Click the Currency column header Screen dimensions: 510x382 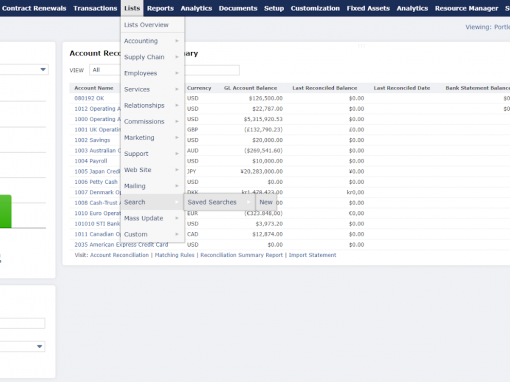click(x=199, y=88)
